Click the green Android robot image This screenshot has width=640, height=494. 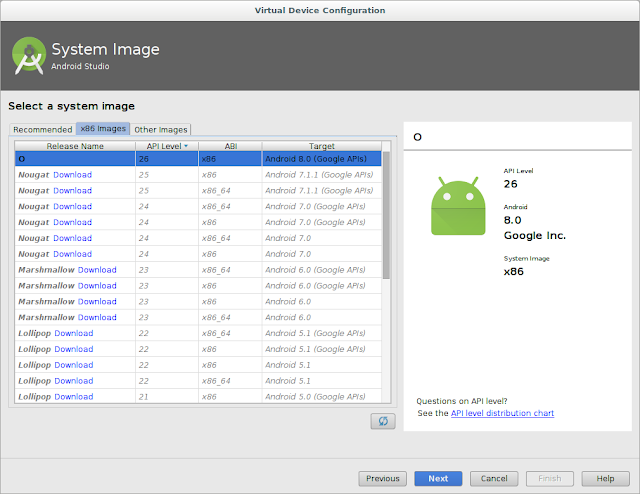pyautogui.click(x=458, y=206)
